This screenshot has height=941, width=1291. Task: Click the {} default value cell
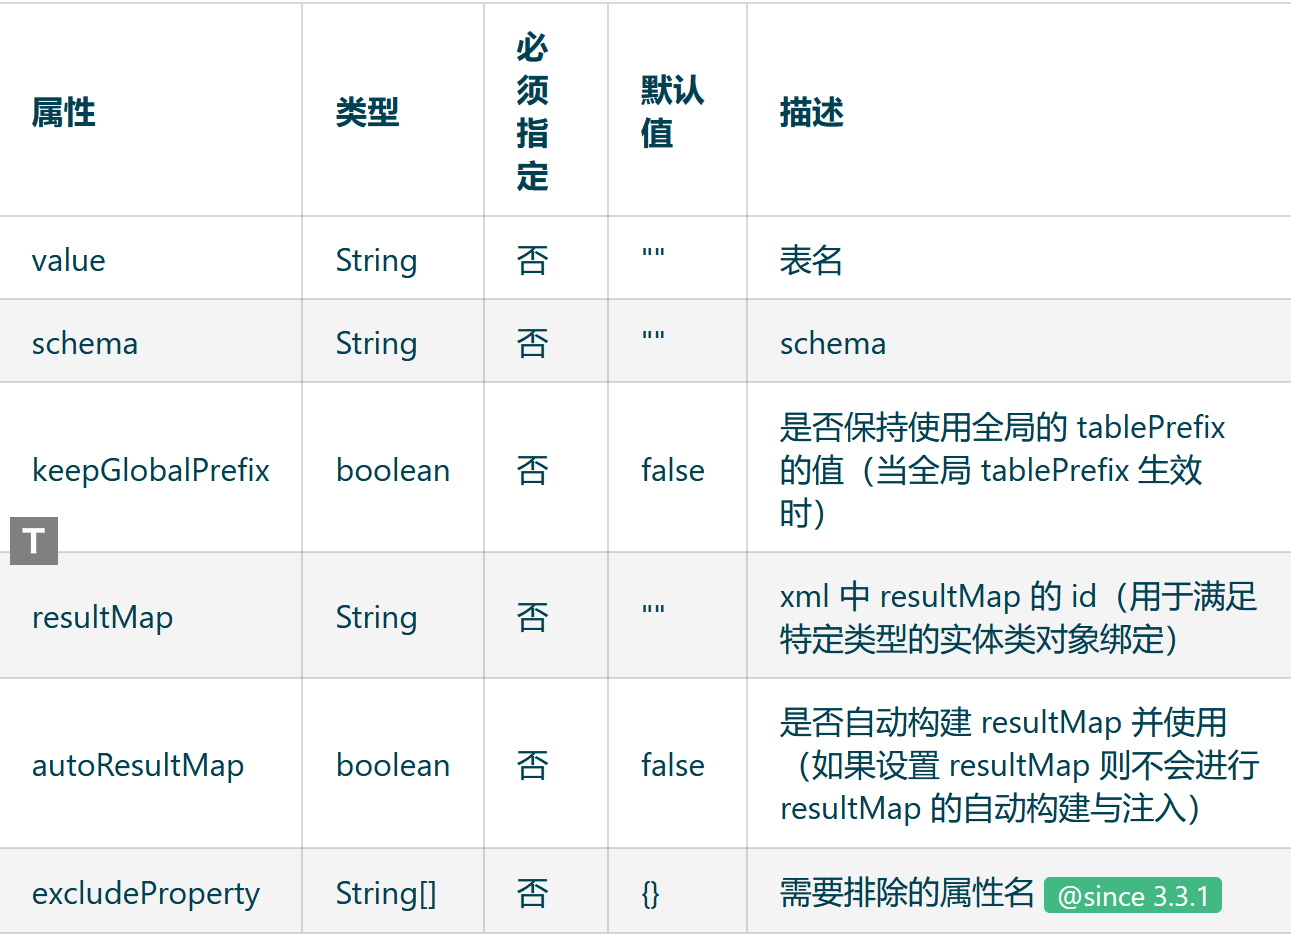click(x=650, y=893)
